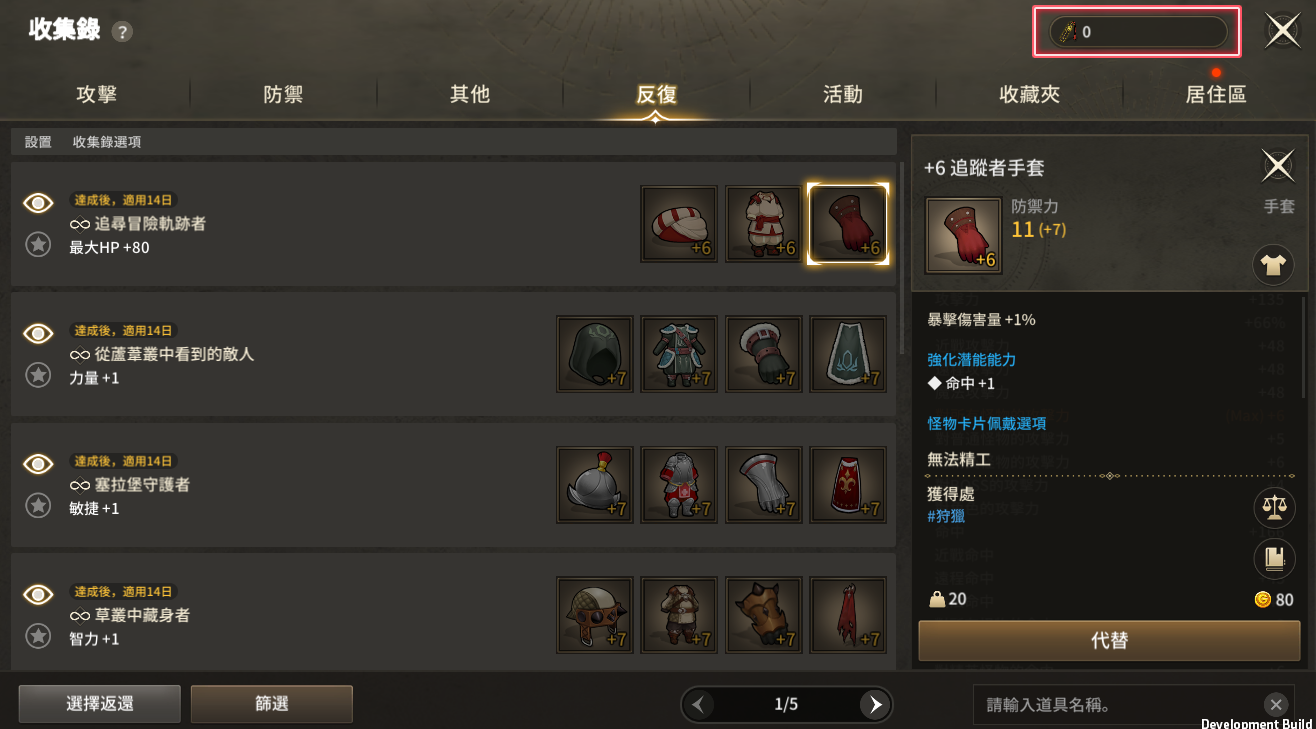This screenshot has height=729, width=1316.
Task: Toggle eye visibility for 塞拉堡守護者
Action: (x=38, y=463)
